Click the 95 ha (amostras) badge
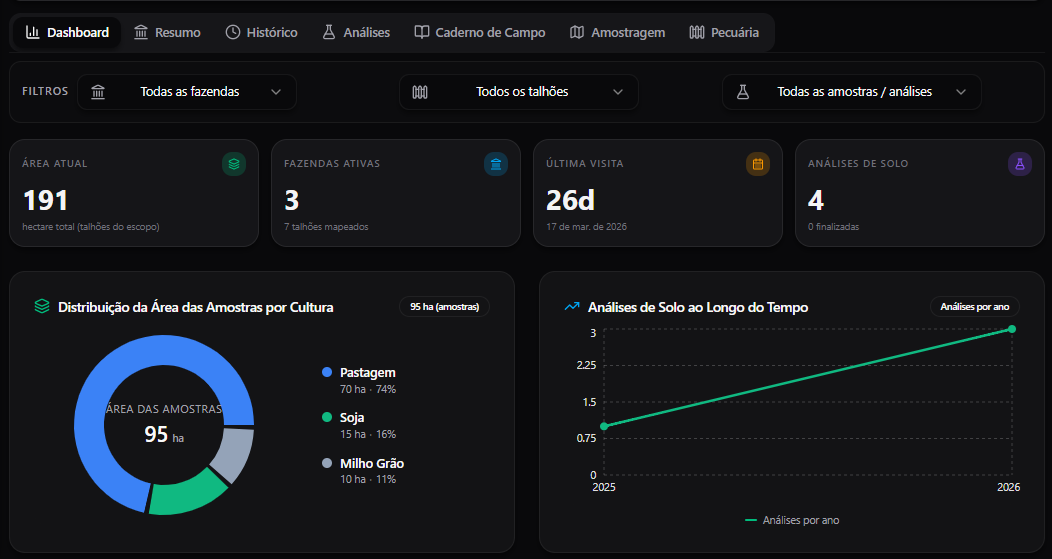This screenshot has width=1052, height=559. [444, 307]
